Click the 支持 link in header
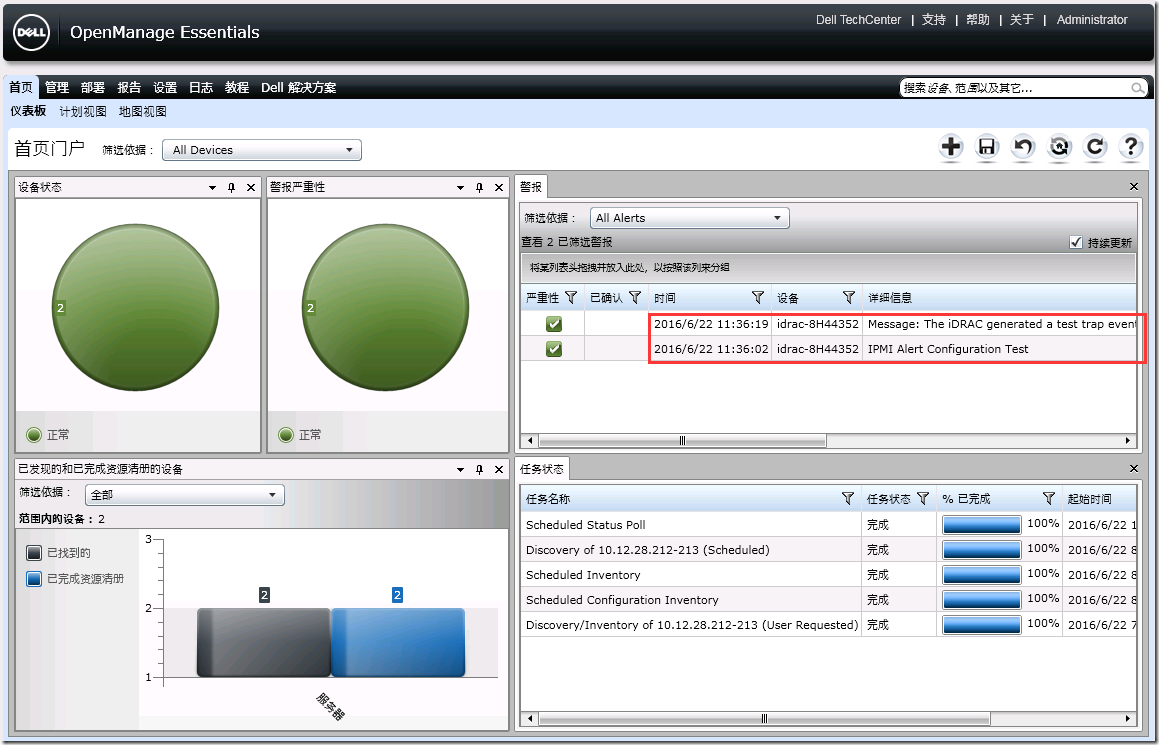This screenshot has width=1159, height=745. tap(934, 20)
